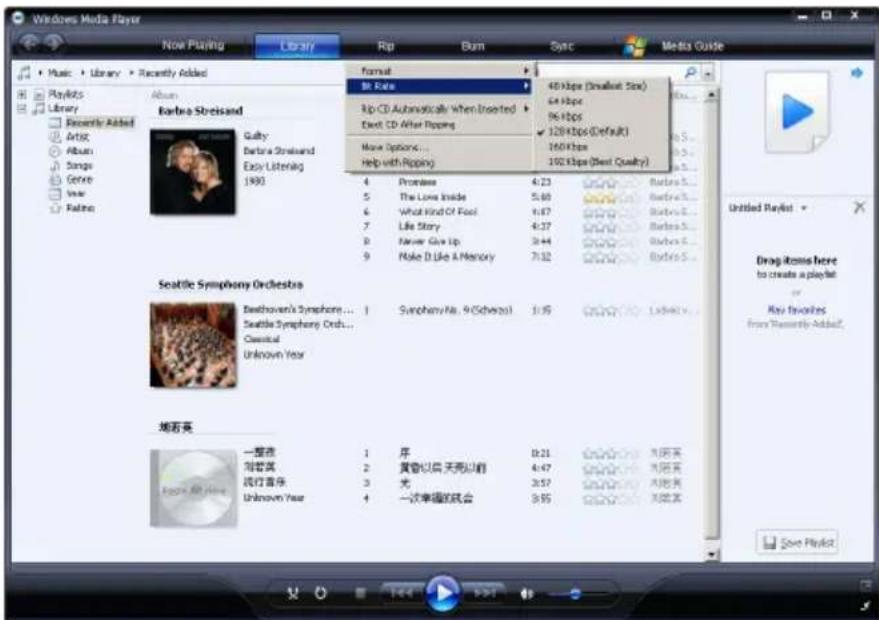Click the Guilty album cover thumbnail

tap(193, 172)
